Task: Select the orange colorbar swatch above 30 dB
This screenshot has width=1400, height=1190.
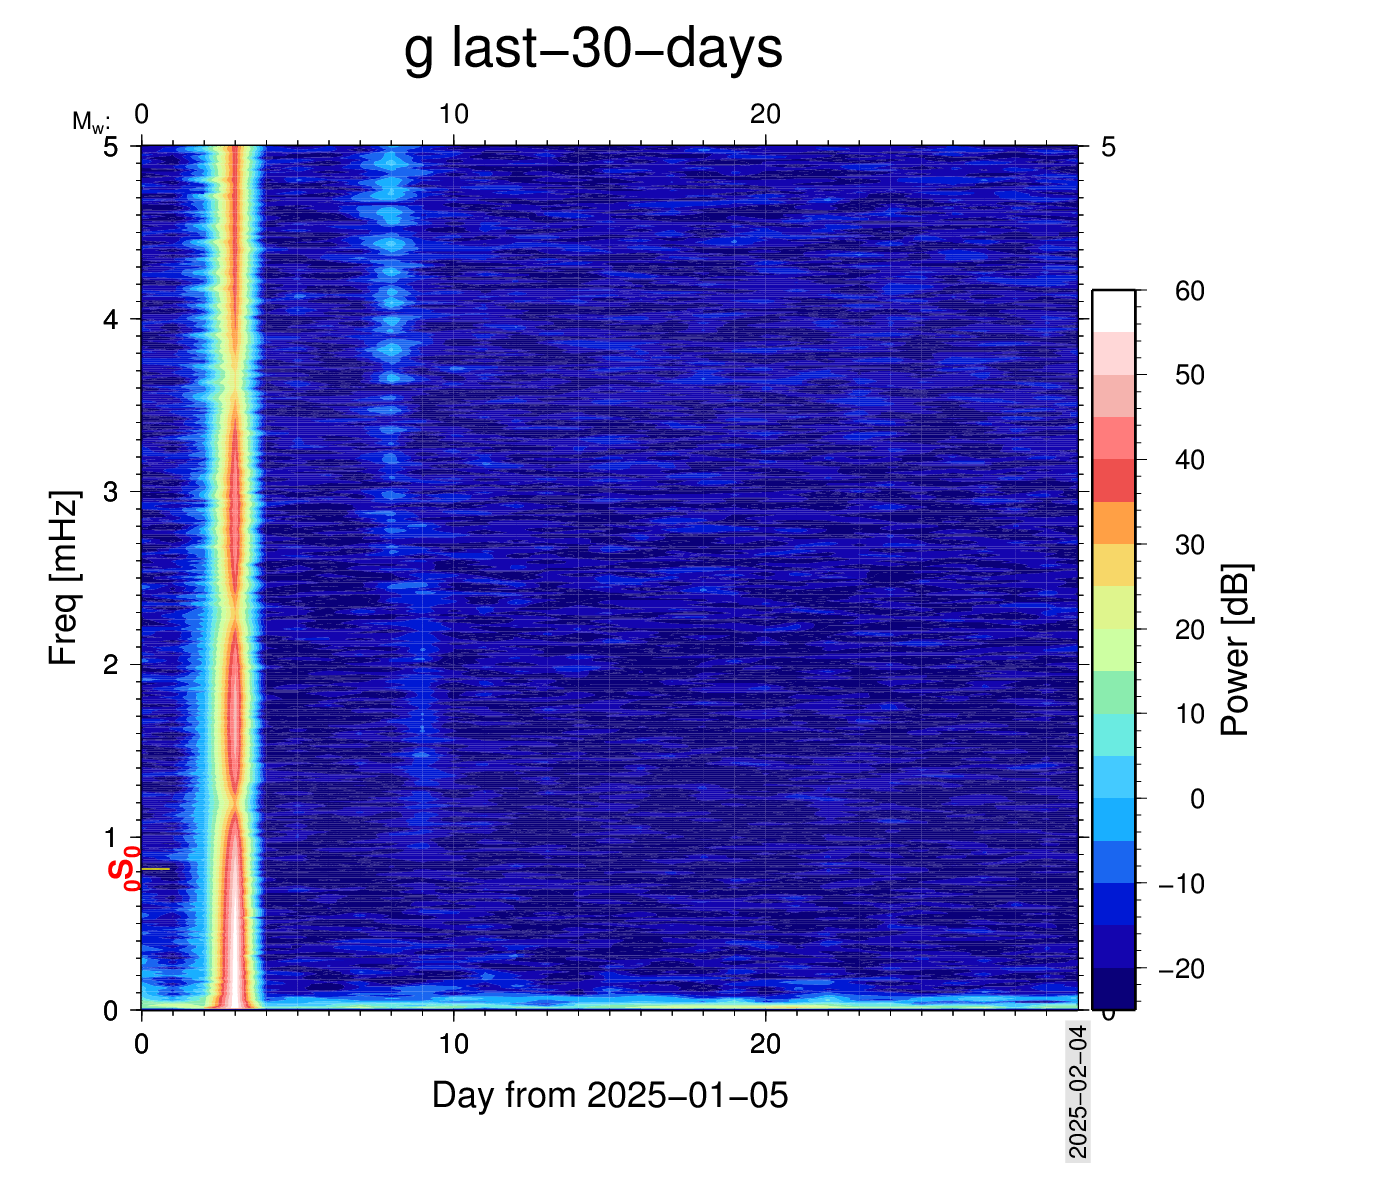Action: (1112, 523)
